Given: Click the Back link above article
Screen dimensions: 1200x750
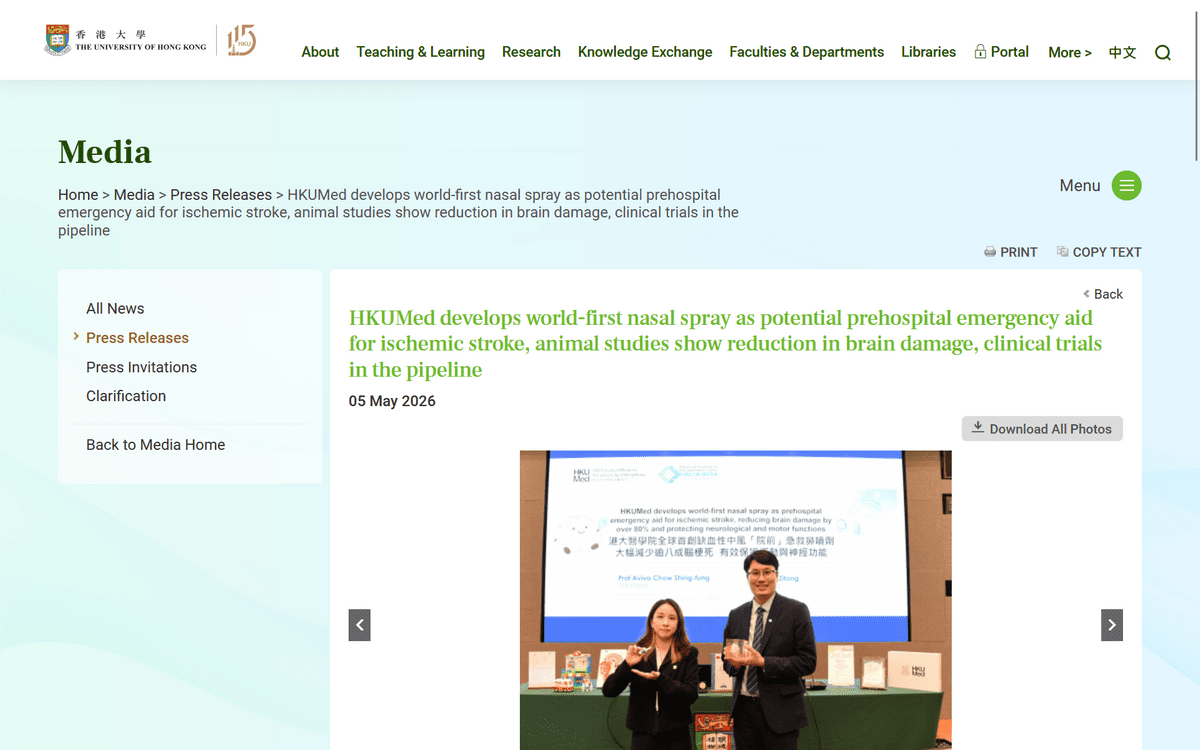Looking at the screenshot, I should pyautogui.click(x=1108, y=294).
